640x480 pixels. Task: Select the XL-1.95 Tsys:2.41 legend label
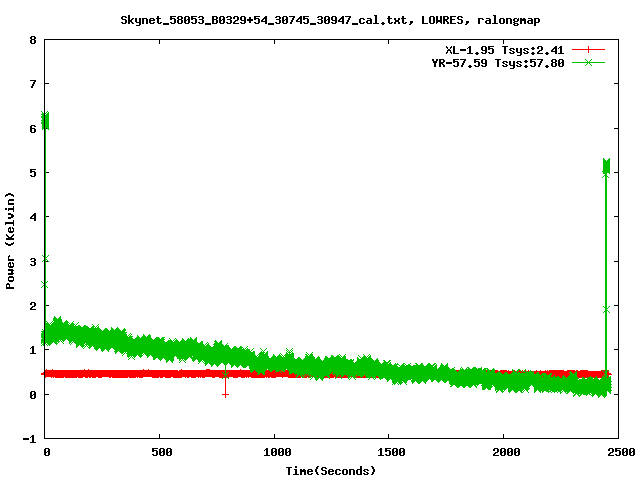[x=505, y=49]
